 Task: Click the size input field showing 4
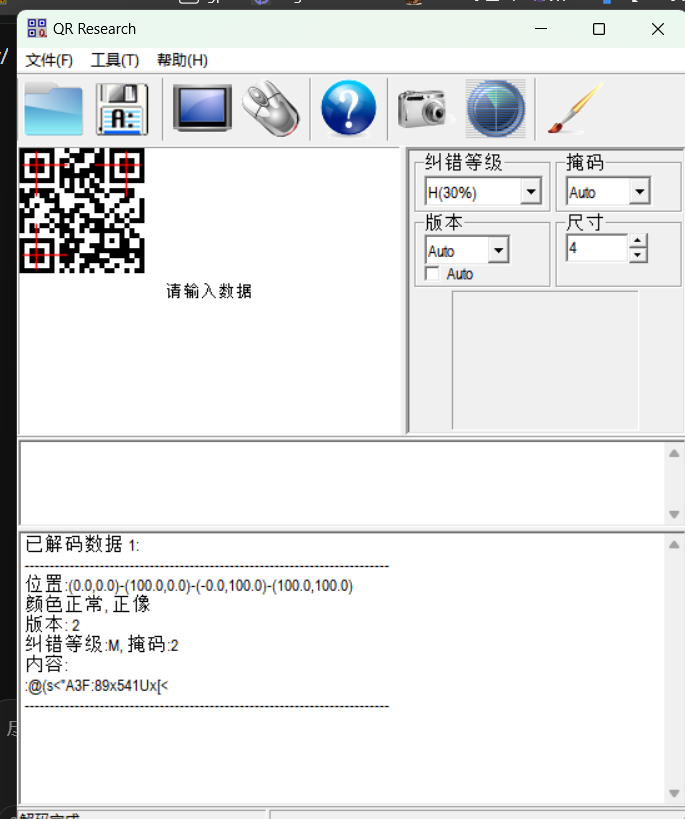(x=596, y=248)
